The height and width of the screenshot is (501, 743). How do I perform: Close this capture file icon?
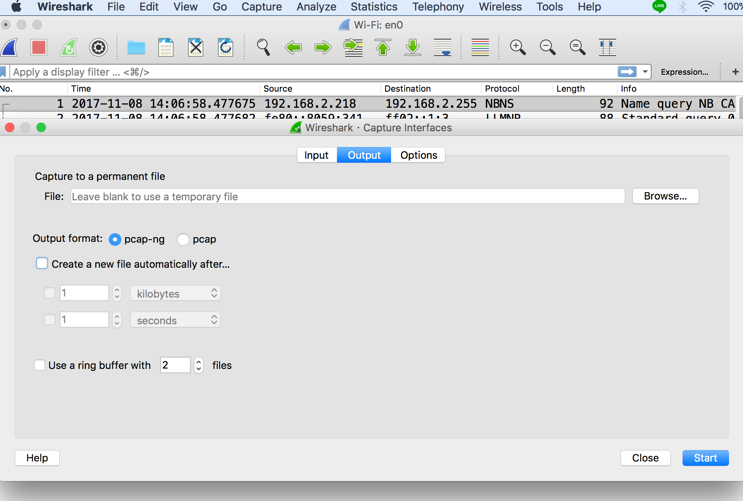[196, 47]
